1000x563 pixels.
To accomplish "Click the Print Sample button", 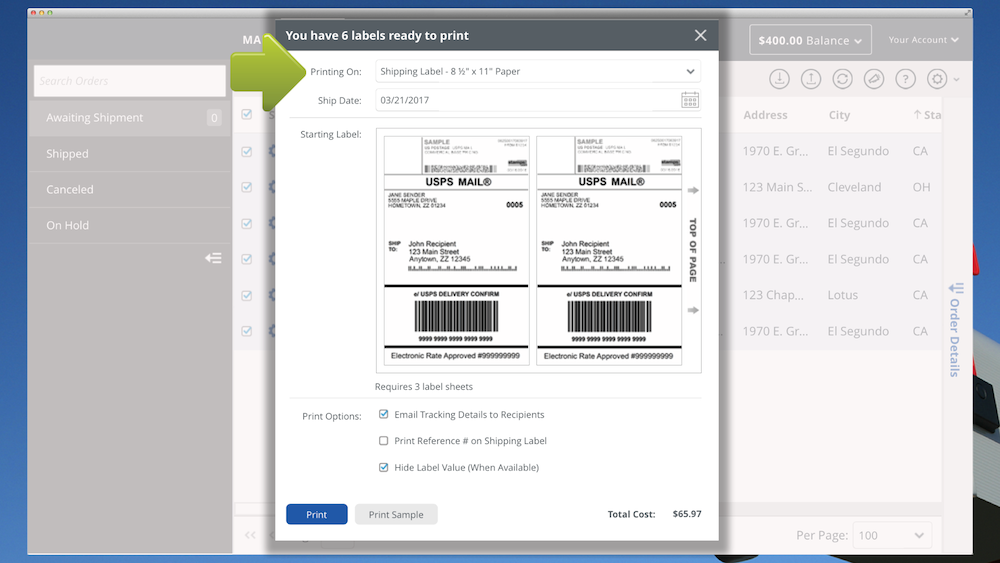I will pos(396,514).
